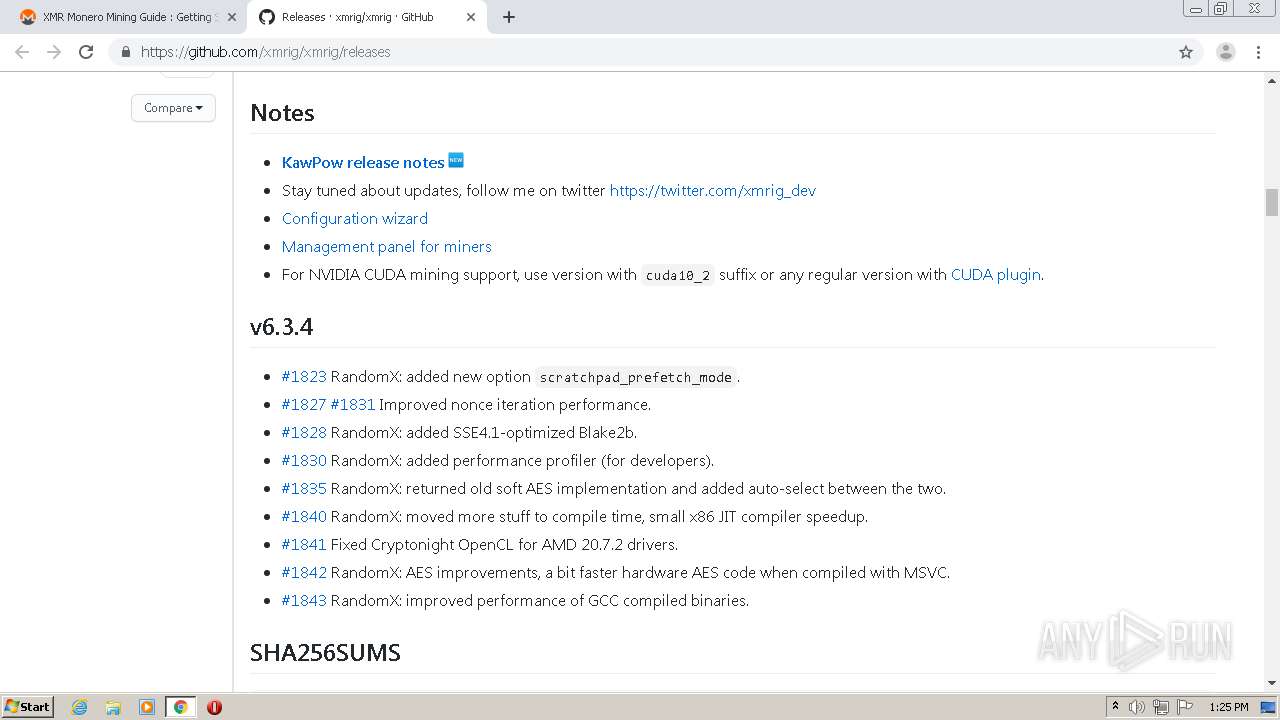Open pull request #1830
Screen dimensions: 1280x720
(304, 460)
